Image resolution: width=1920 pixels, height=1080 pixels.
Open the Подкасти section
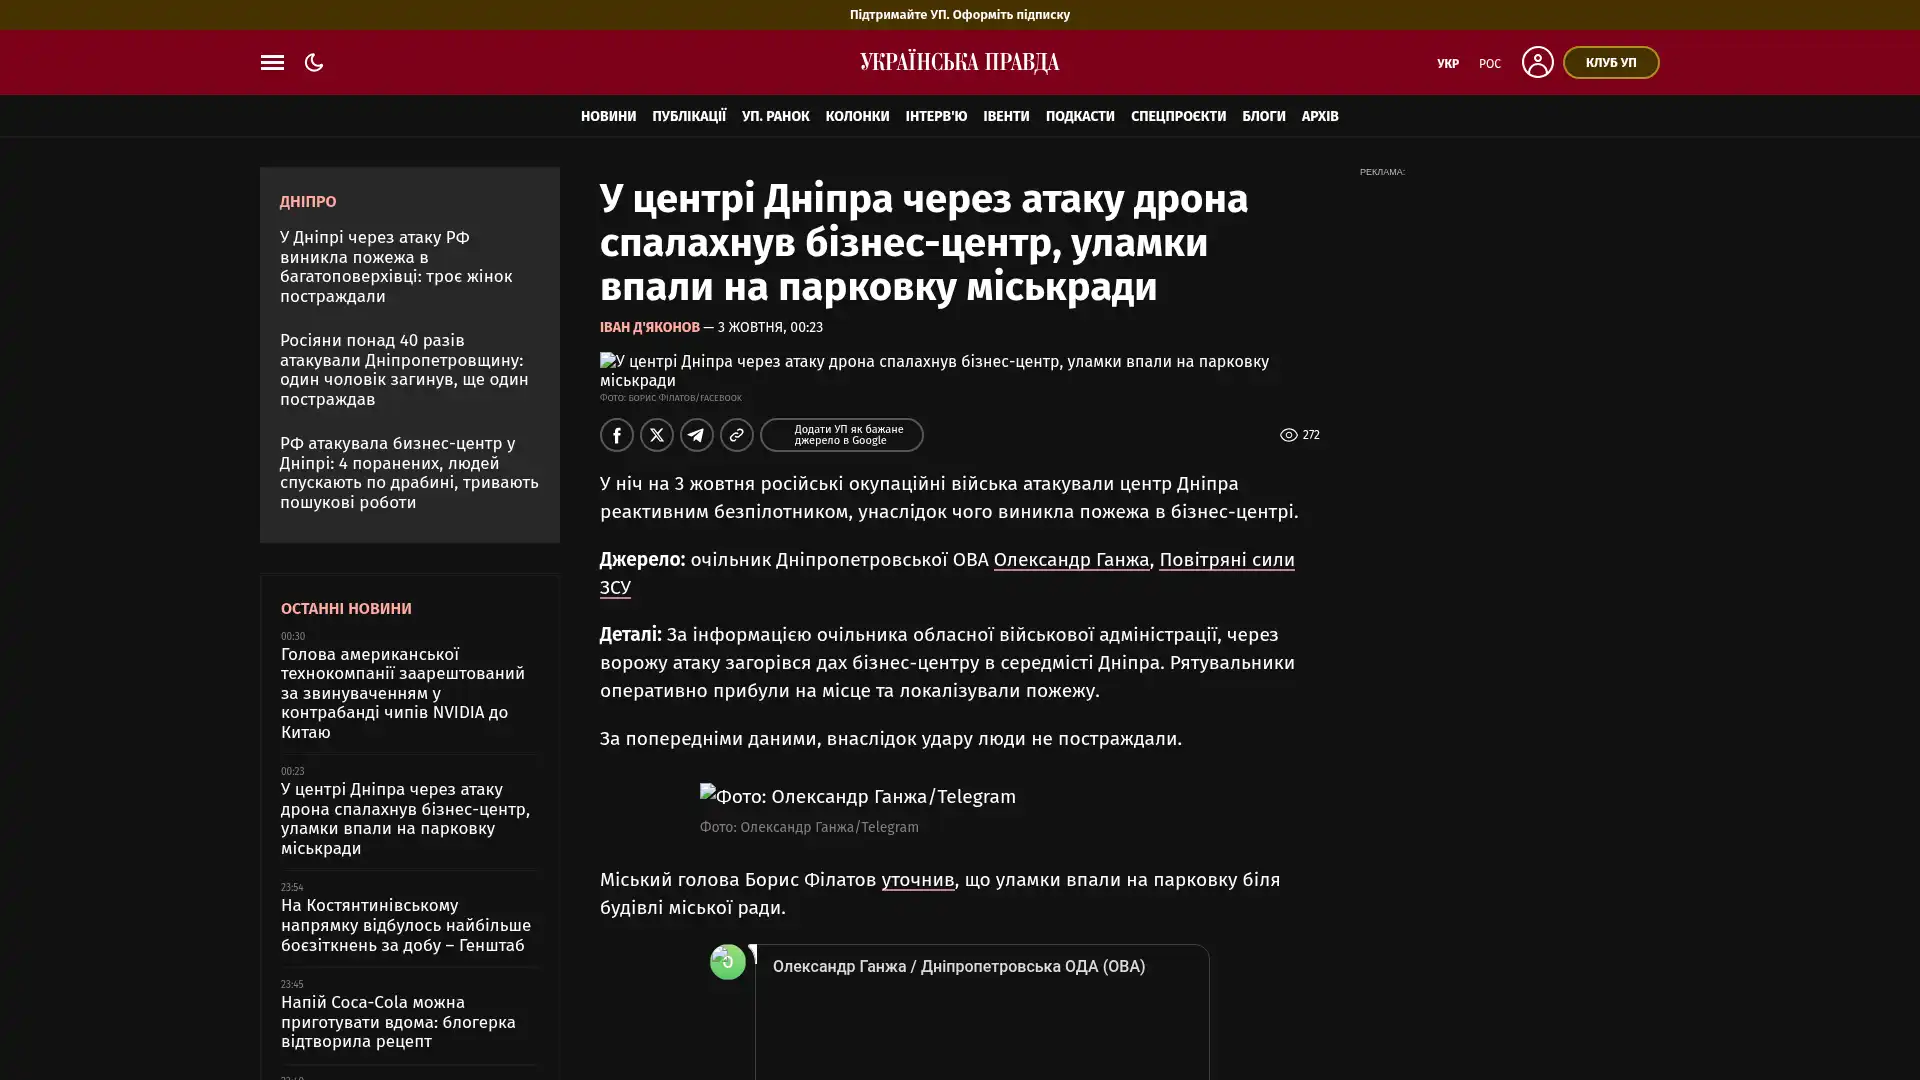1079,116
